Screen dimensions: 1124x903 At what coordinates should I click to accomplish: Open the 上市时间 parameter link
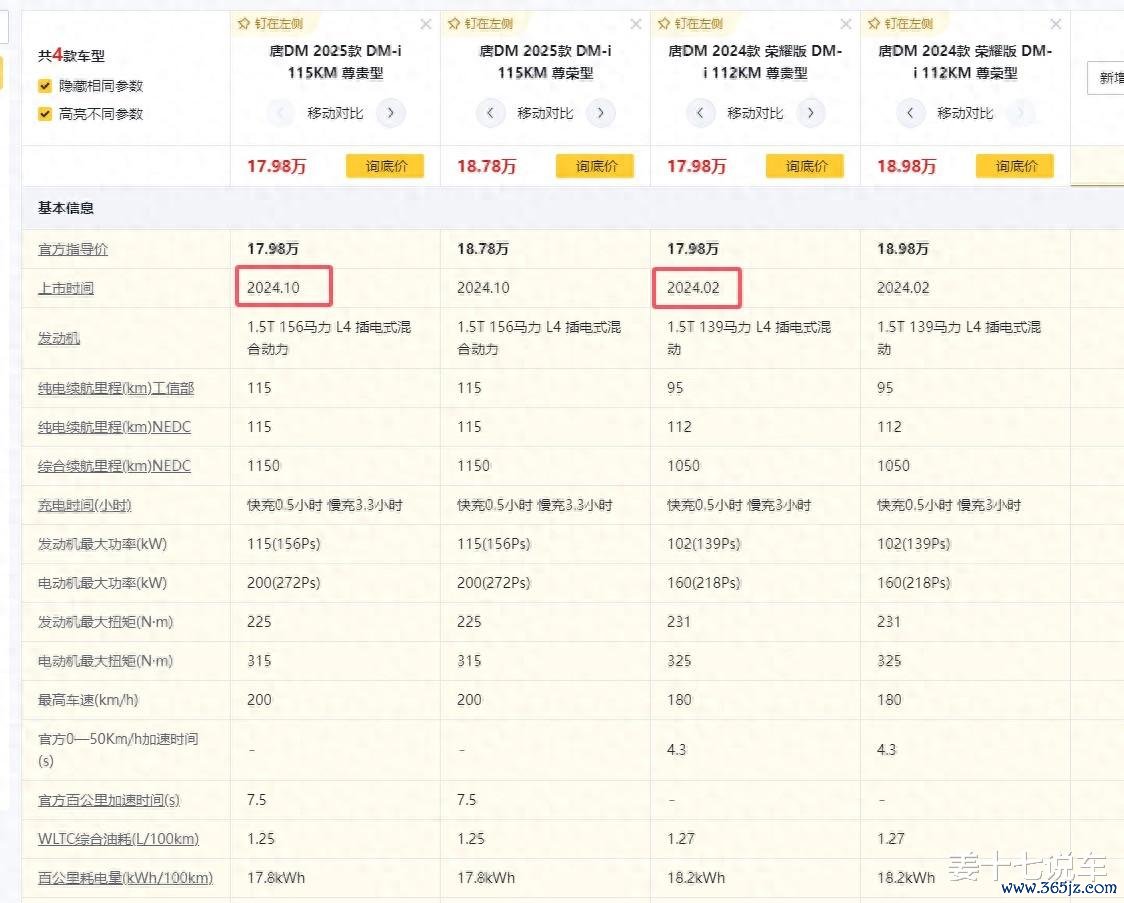coord(66,288)
